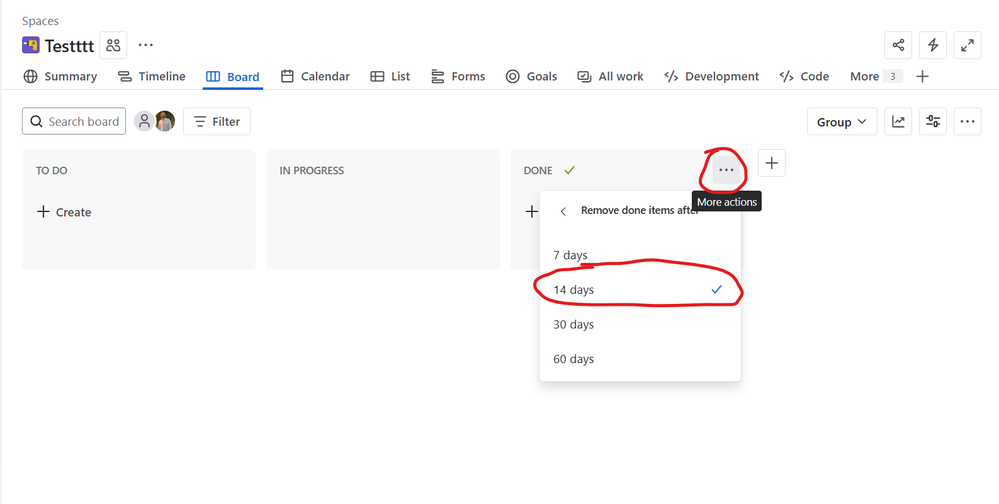999x504 pixels.
Task: Add a new column with plus button
Action: click(772, 163)
